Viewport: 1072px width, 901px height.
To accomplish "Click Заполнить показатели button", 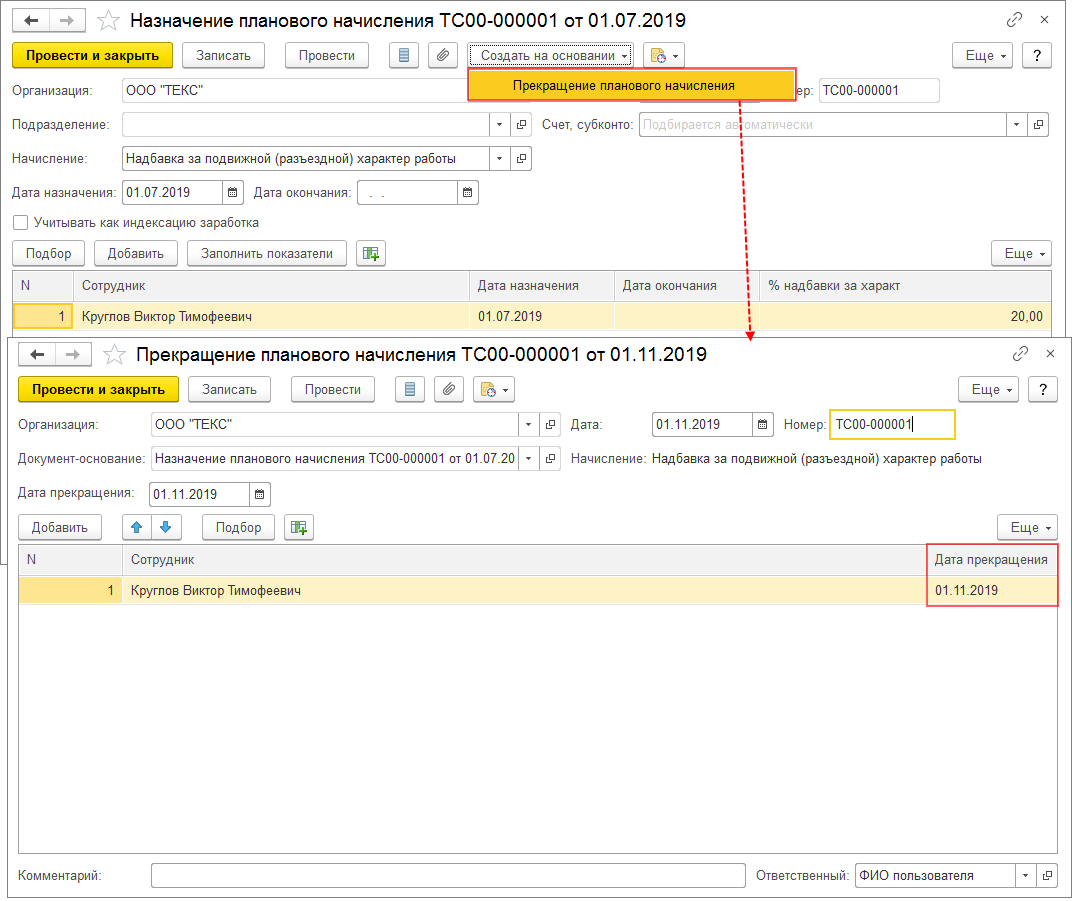I will coord(267,254).
